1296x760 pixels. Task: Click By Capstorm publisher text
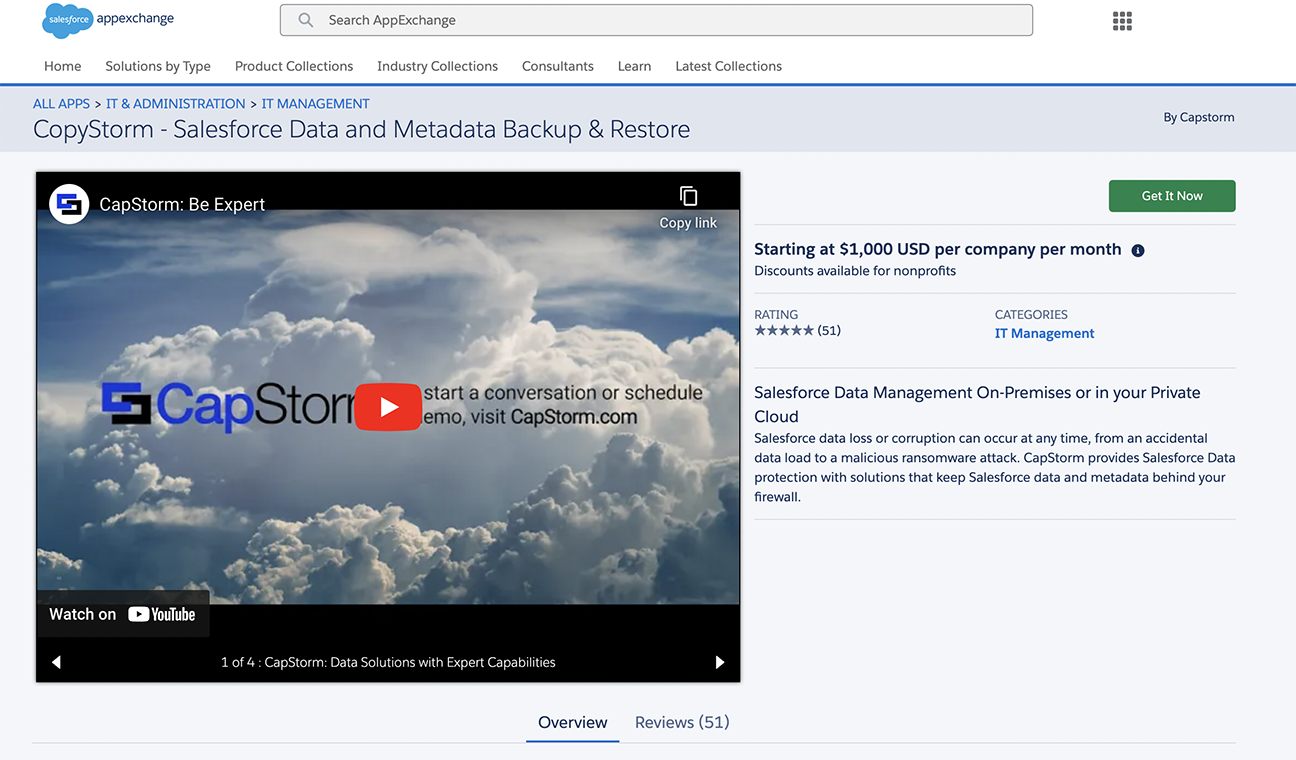click(x=1199, y=117)
